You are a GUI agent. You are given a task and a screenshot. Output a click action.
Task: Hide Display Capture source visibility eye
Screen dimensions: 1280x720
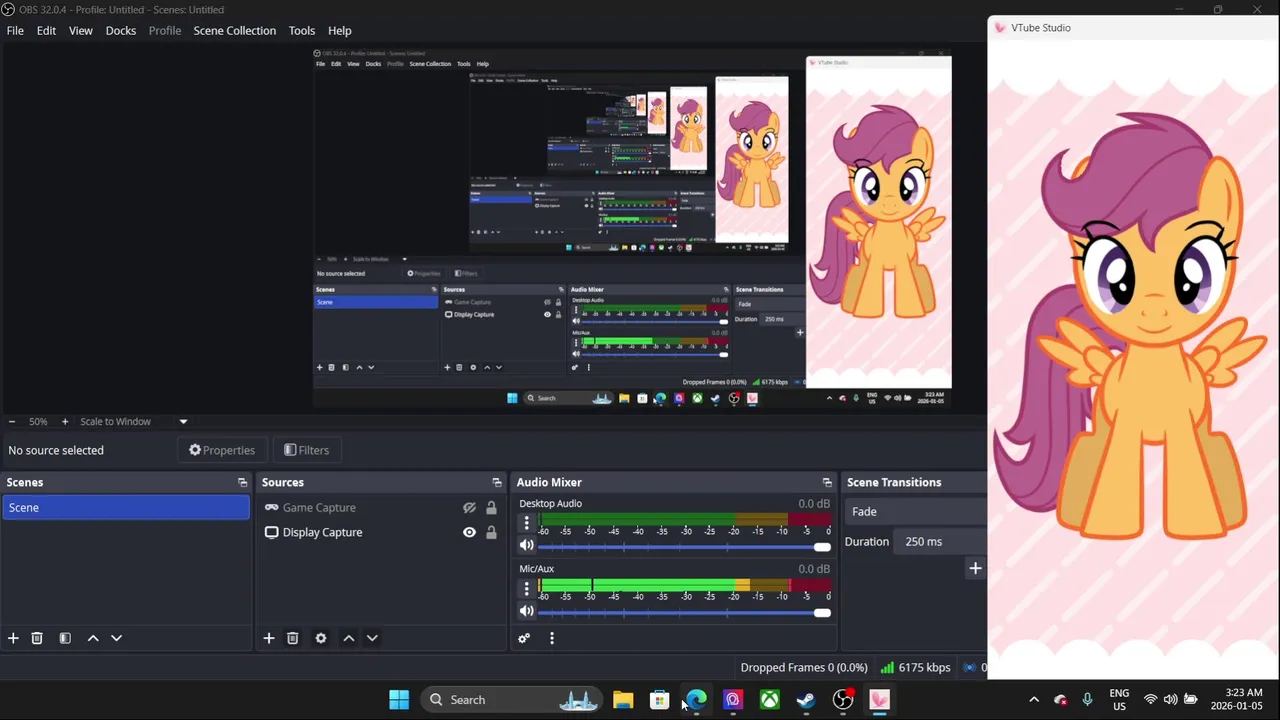(469, 533)
